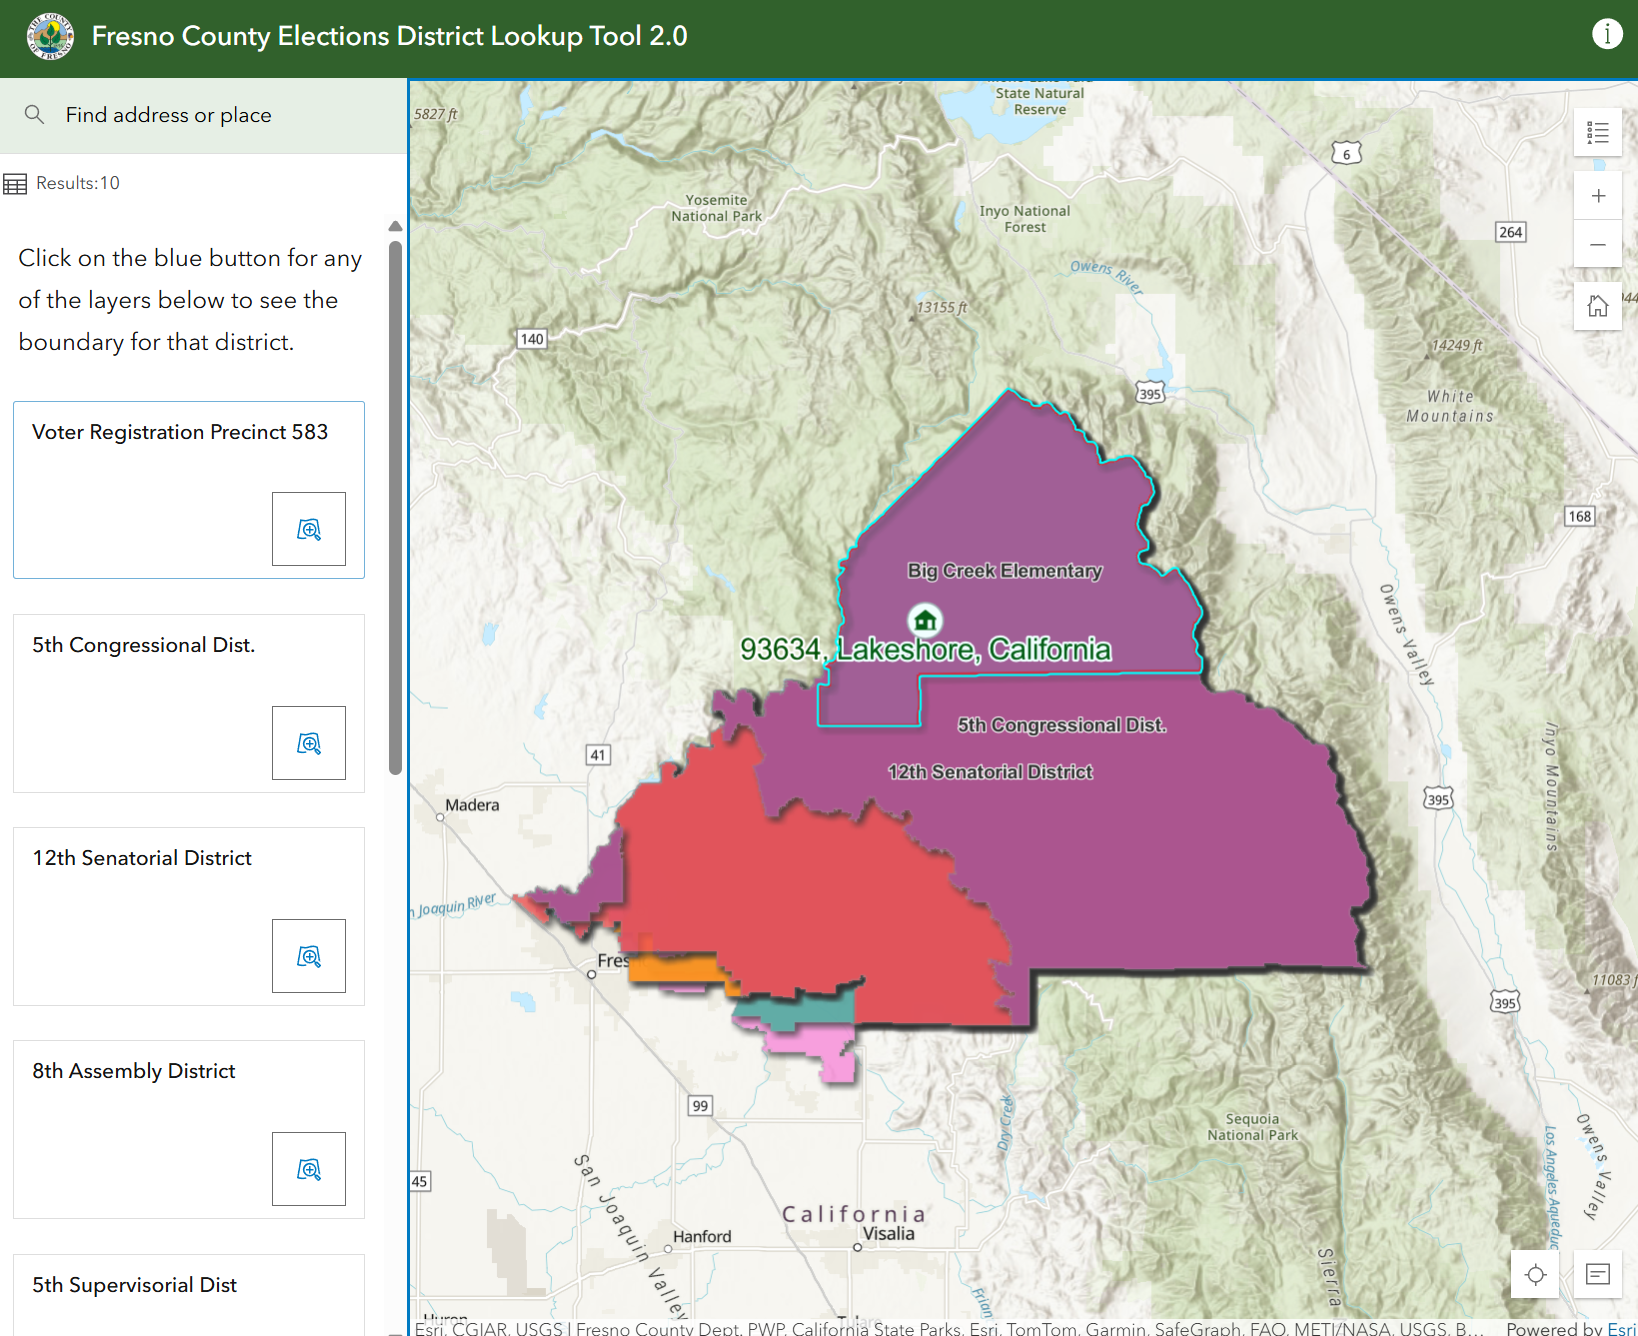Click the Find address or place field
Viewport: 1638px width, 1336px height.
click(168, 114)
